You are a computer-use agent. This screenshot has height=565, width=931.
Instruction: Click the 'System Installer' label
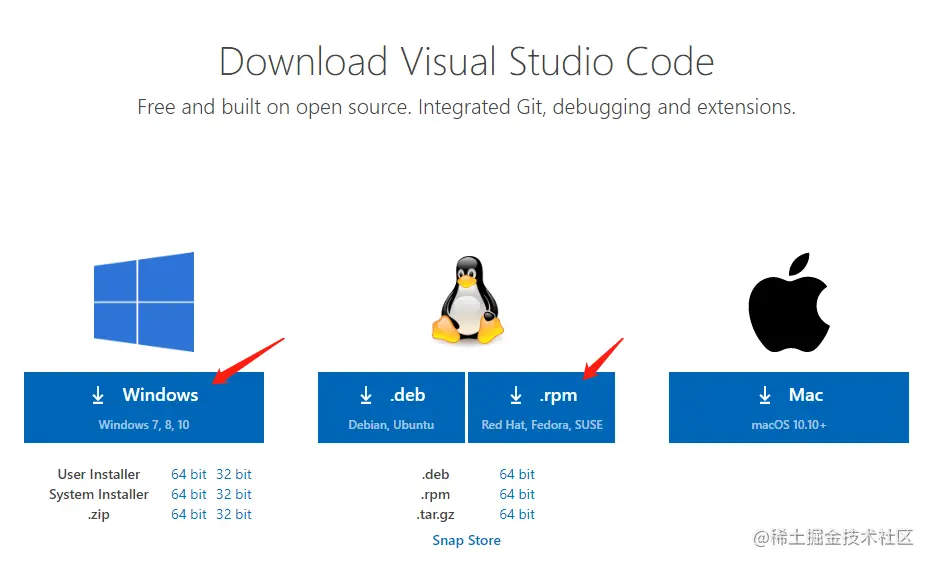[99, 494]
